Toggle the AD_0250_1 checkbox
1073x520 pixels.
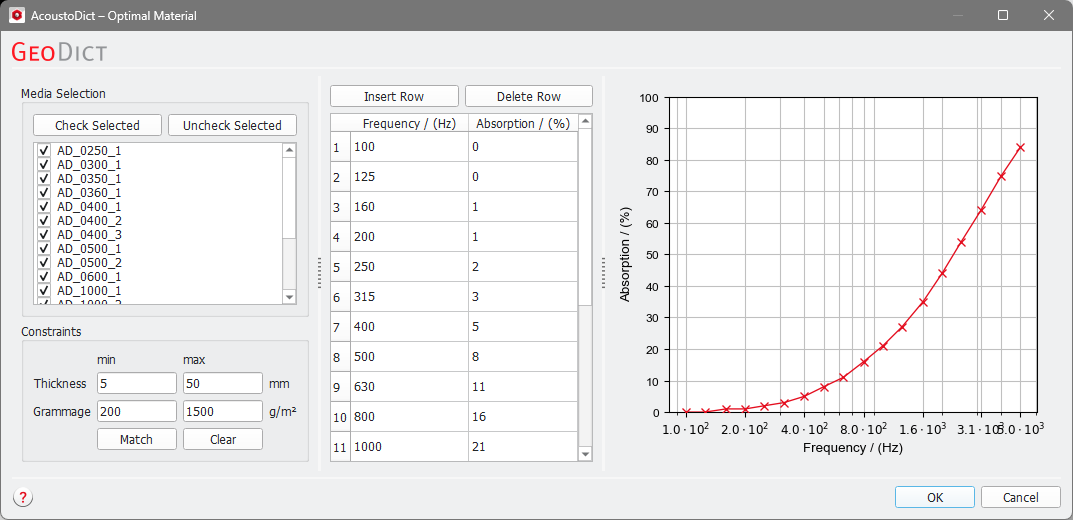coord(44,151)
